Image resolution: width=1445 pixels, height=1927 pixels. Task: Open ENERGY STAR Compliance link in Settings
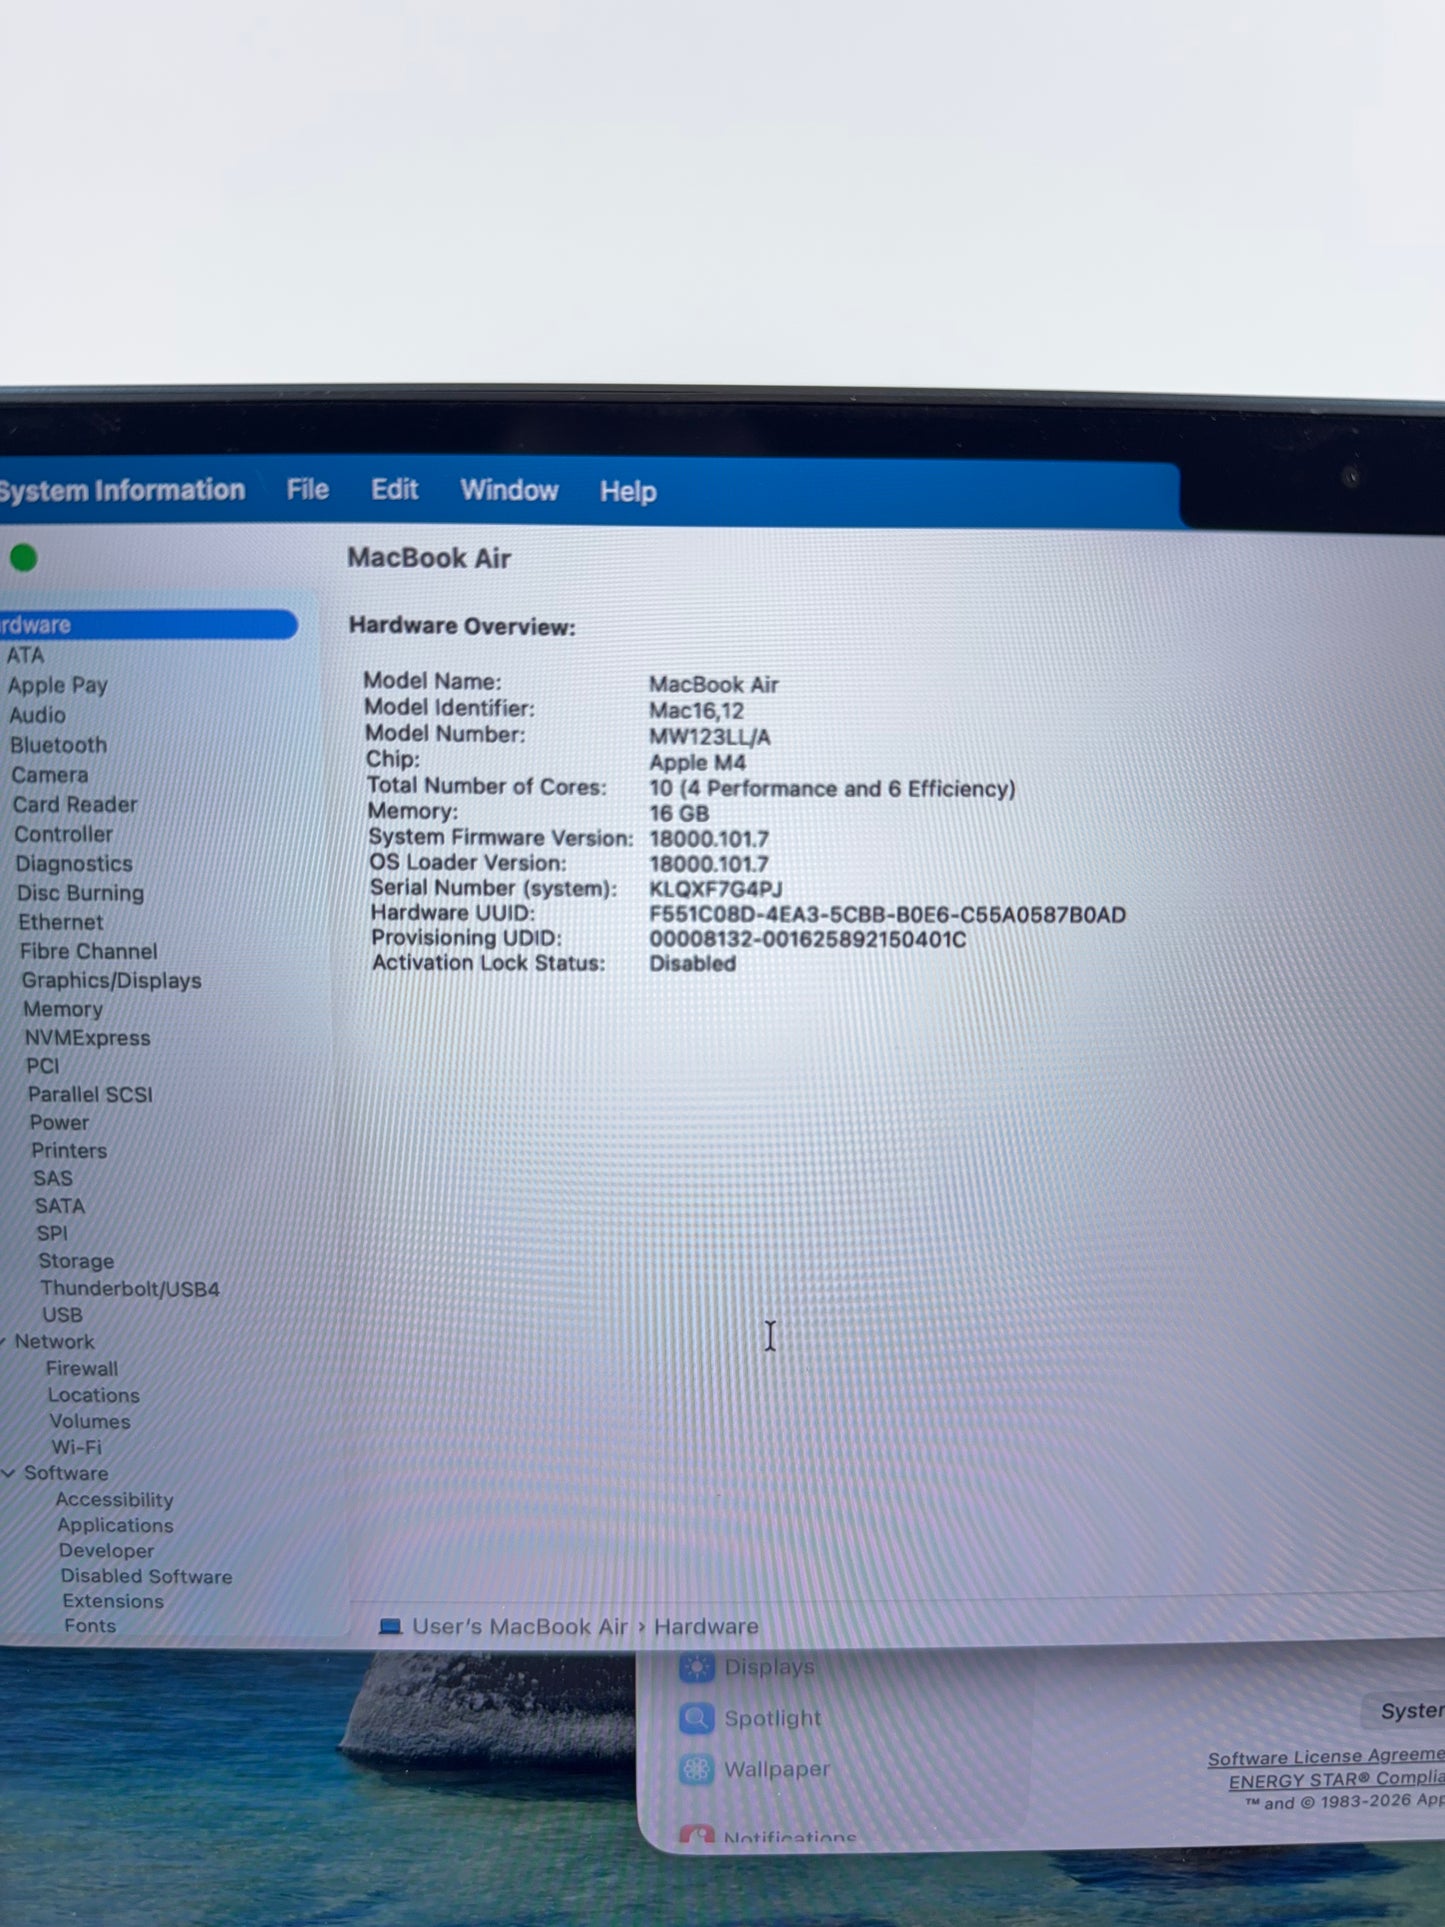(1337, 1780)
